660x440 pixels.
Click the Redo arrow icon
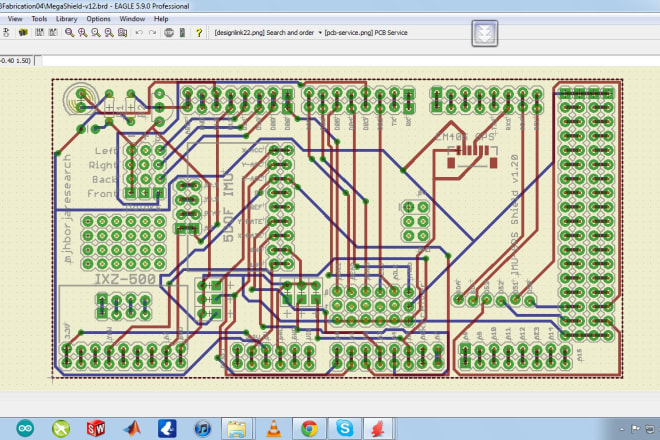[152, 32]
